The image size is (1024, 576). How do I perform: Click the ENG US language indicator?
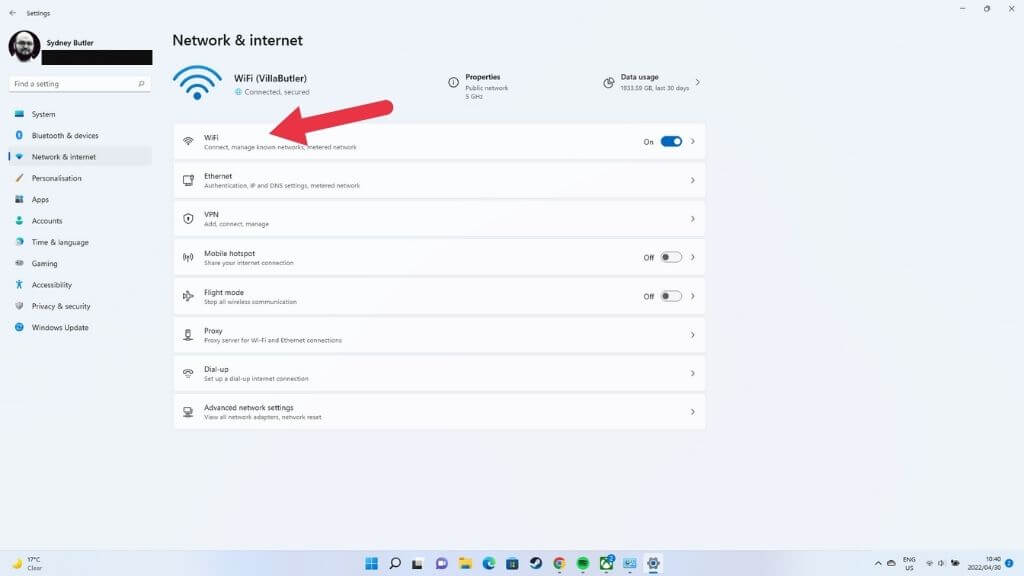click(x=909, y=563)
